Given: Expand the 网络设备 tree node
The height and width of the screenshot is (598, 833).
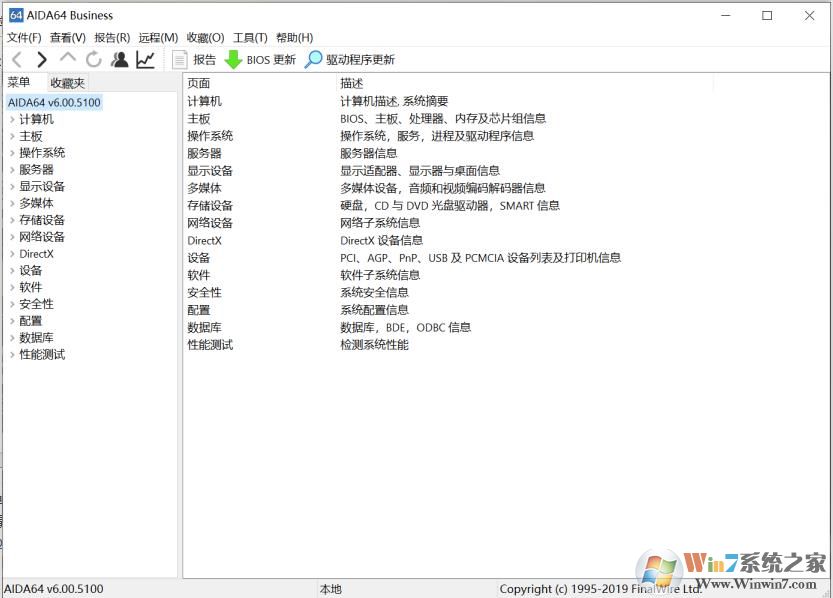Looking at the screenshot, I should (x=12, y=237).
